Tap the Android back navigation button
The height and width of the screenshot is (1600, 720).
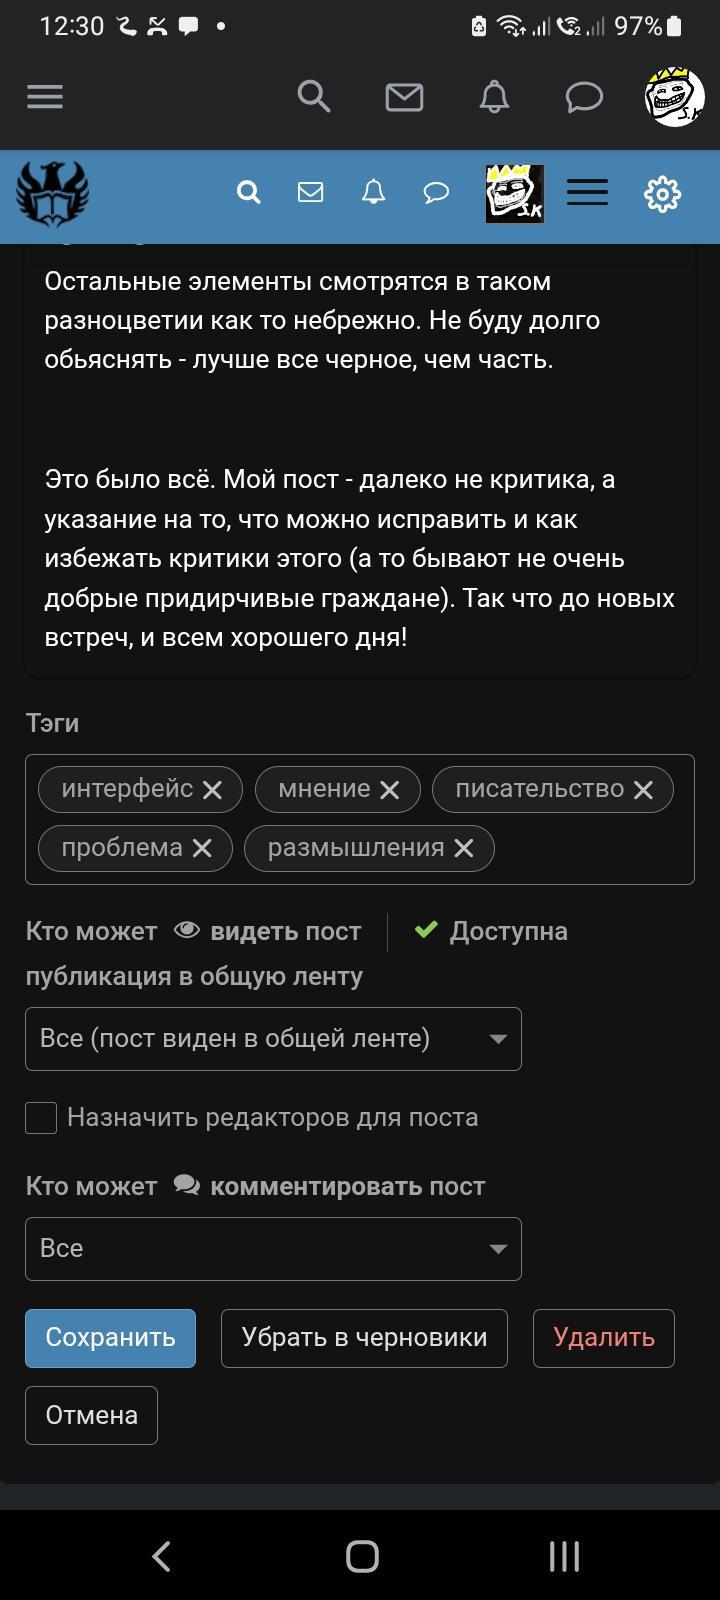pyautogui.click(x=161, y=1556)
